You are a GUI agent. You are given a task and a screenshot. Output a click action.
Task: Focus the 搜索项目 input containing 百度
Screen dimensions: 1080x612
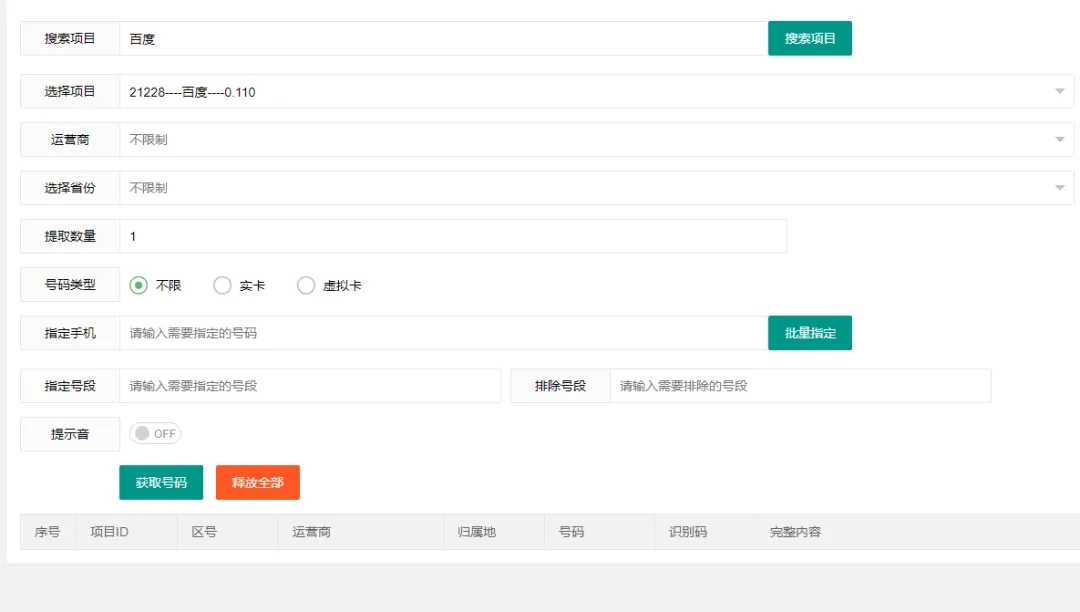[442, 39]
